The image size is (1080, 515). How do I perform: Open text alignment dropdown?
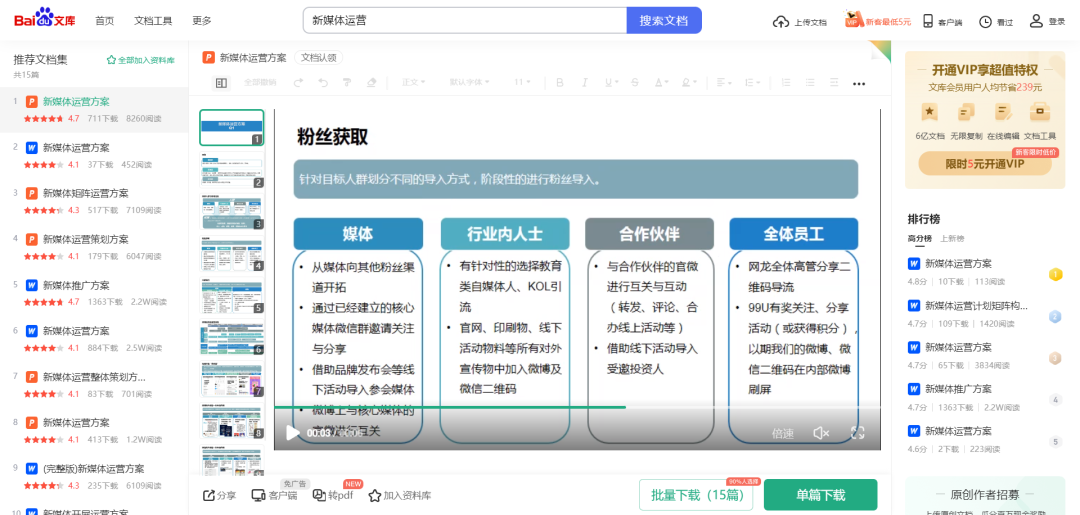(x=723, y=83)
